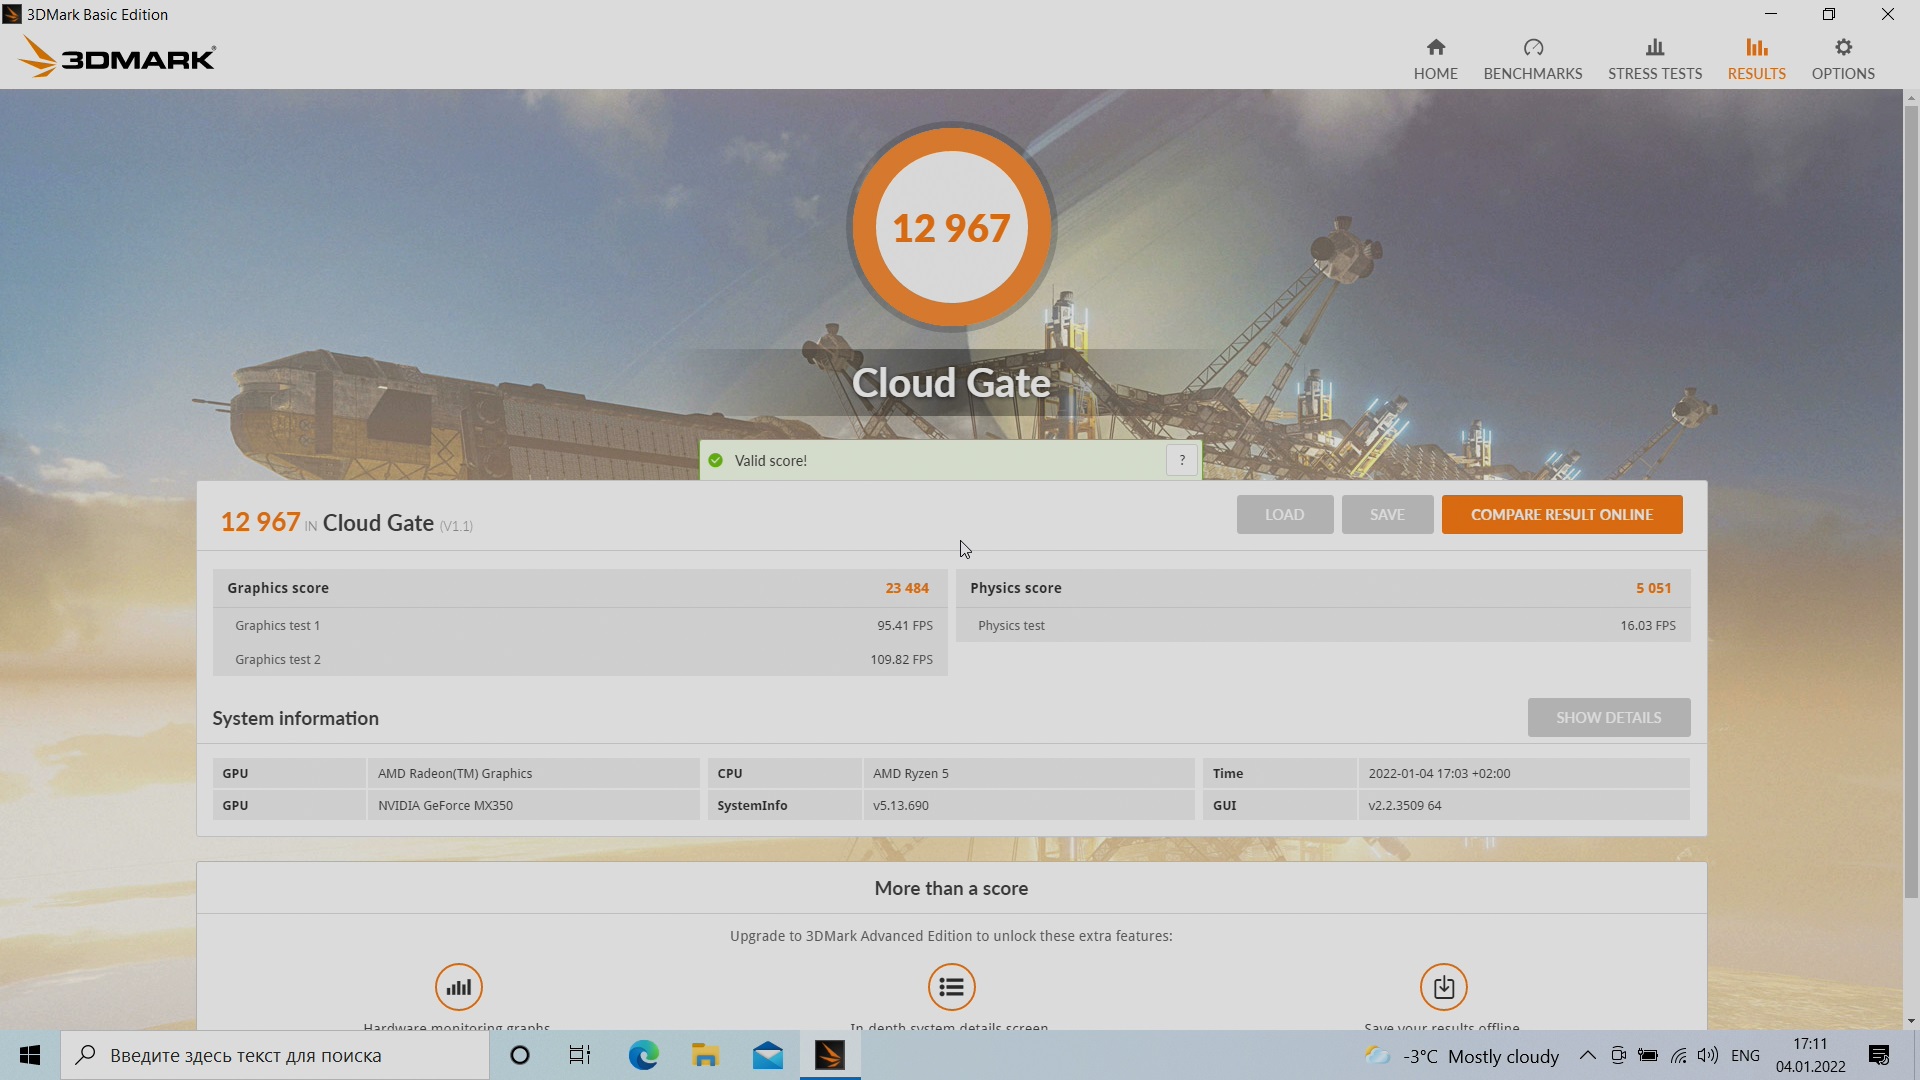Open the notification center icon
Viewport: 1920px width, 1080px height.
1879,1055
